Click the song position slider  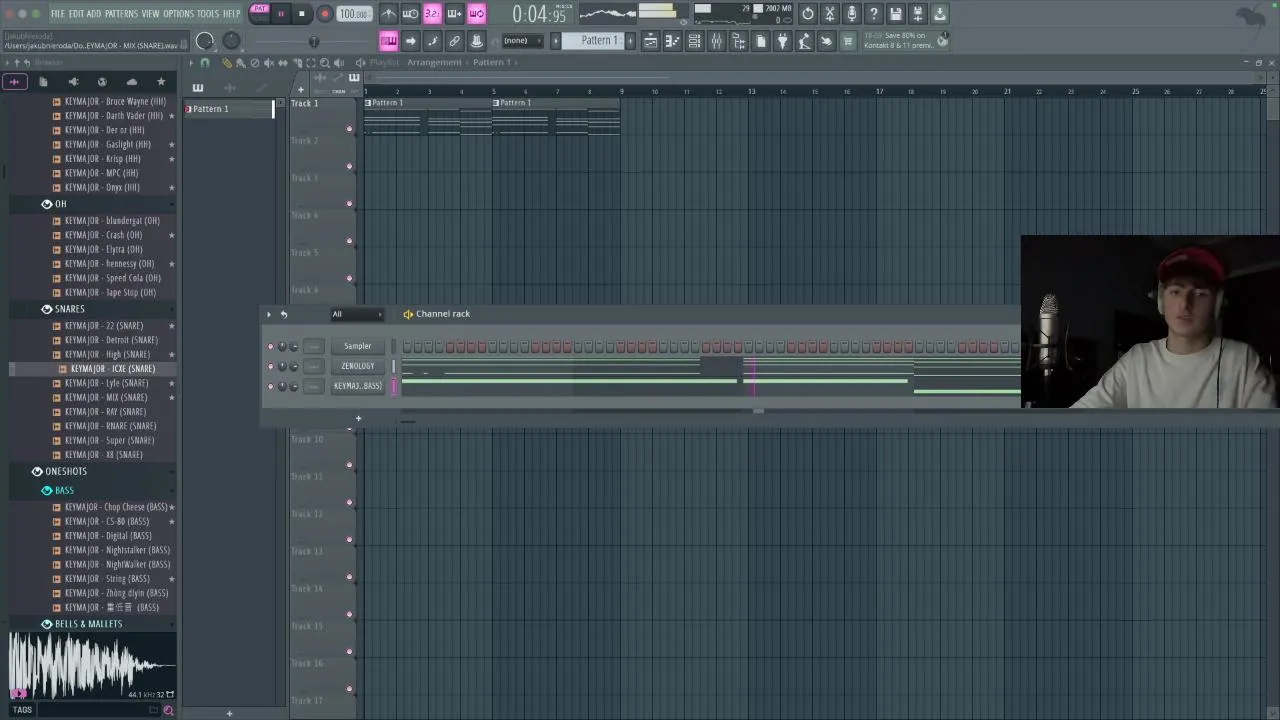(x=313, y=41)
